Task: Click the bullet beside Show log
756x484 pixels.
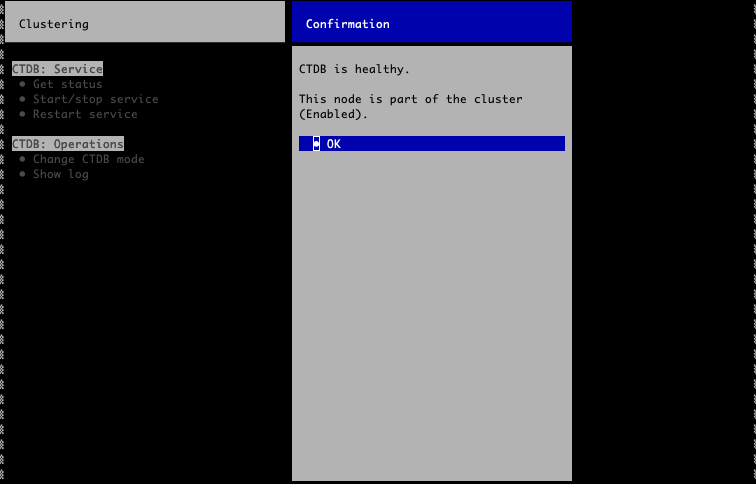Action: pos(23,175)
